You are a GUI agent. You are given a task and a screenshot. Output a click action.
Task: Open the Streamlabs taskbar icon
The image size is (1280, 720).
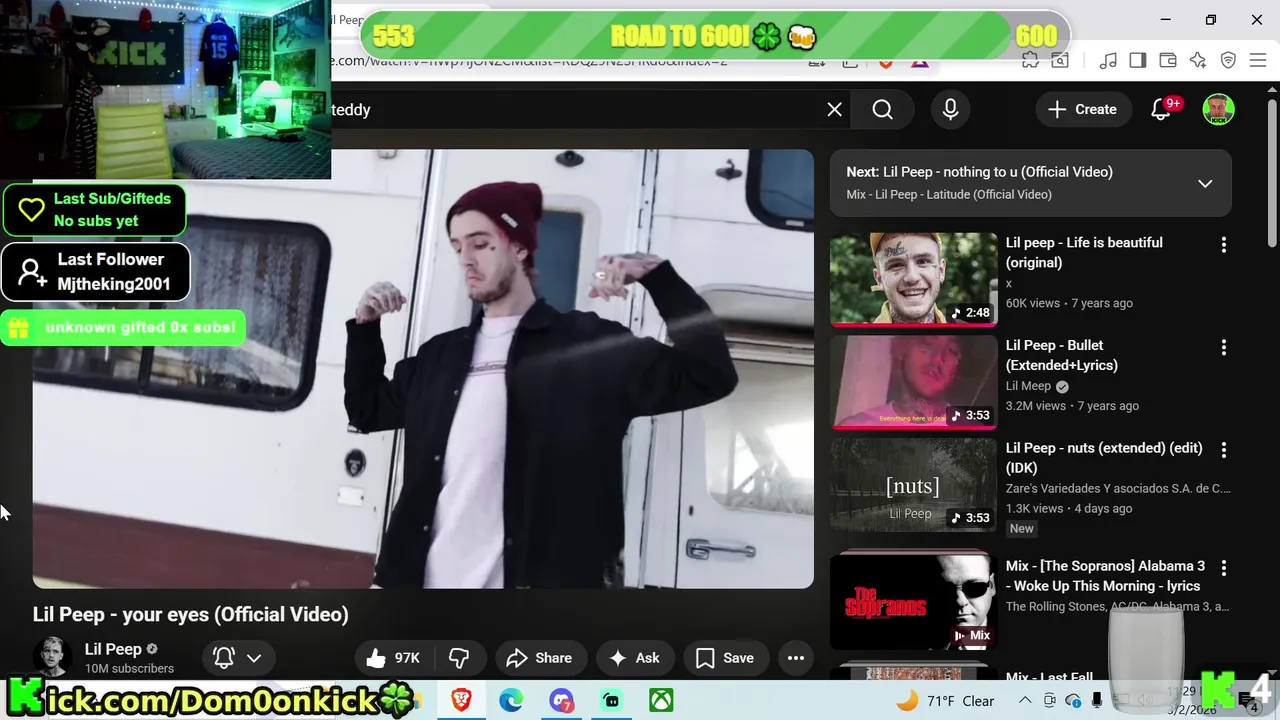(612, 701)
